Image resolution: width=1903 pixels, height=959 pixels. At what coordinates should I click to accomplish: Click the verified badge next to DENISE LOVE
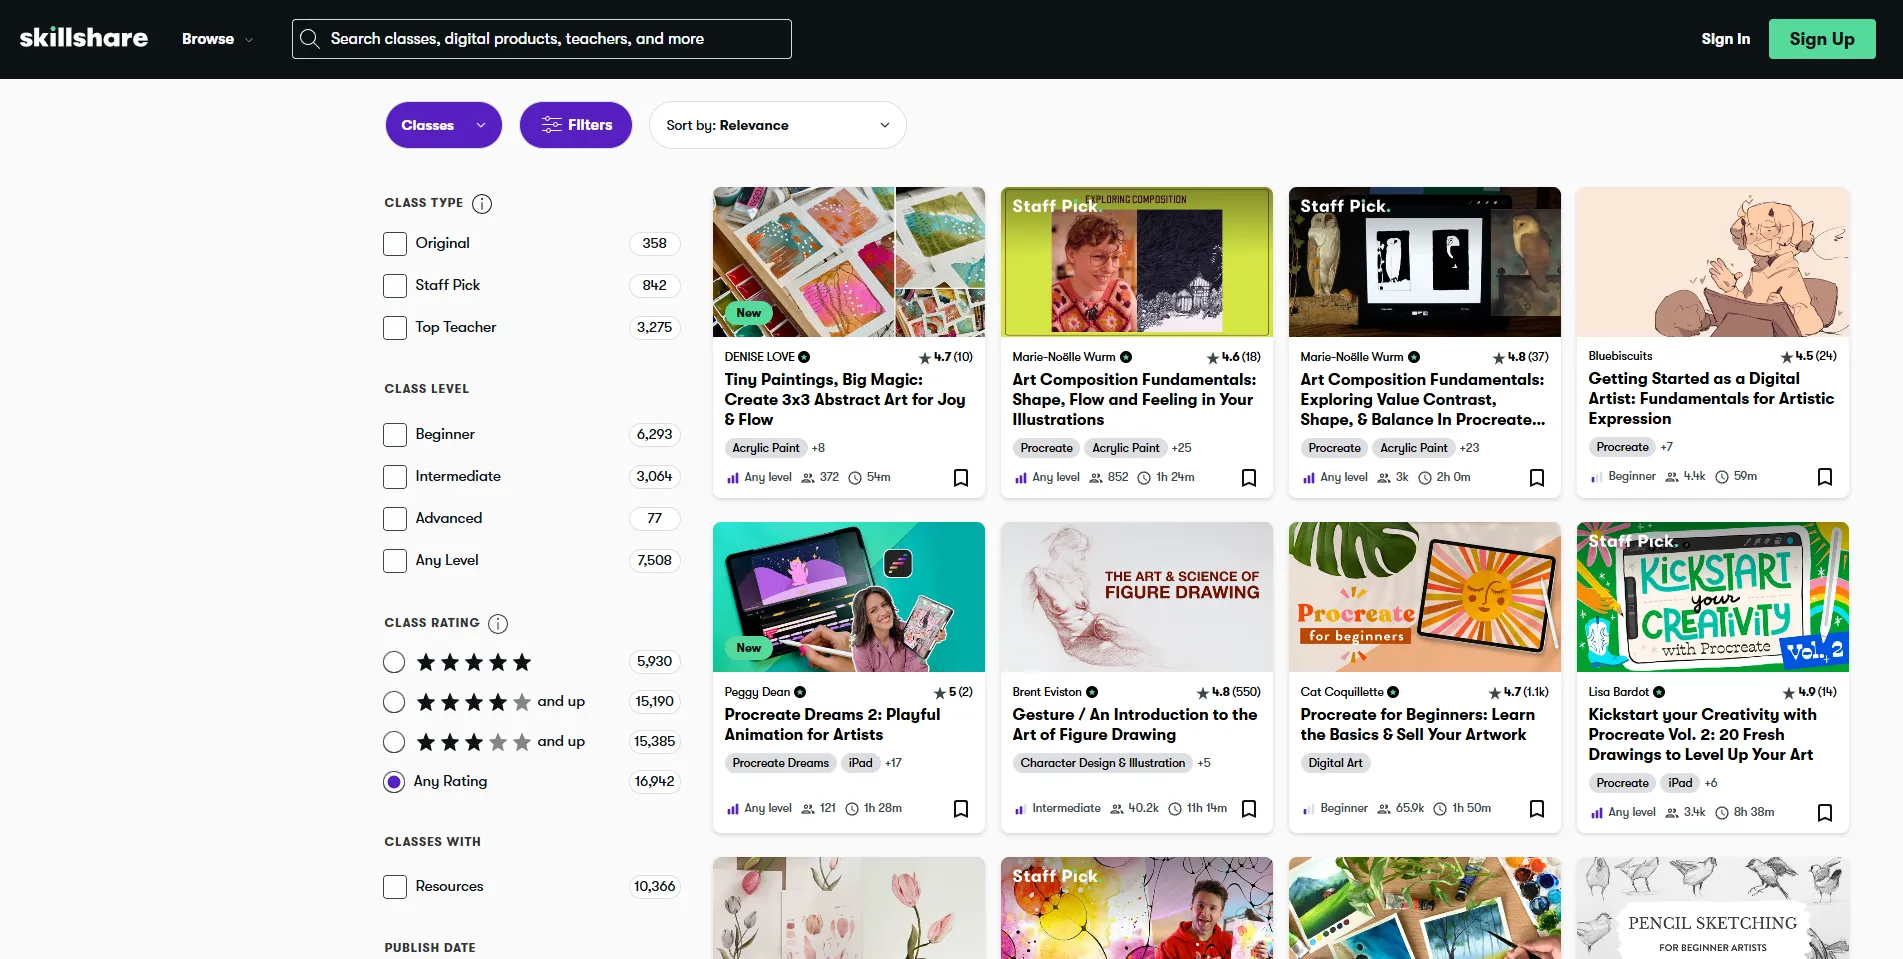[x=803, y=356]
